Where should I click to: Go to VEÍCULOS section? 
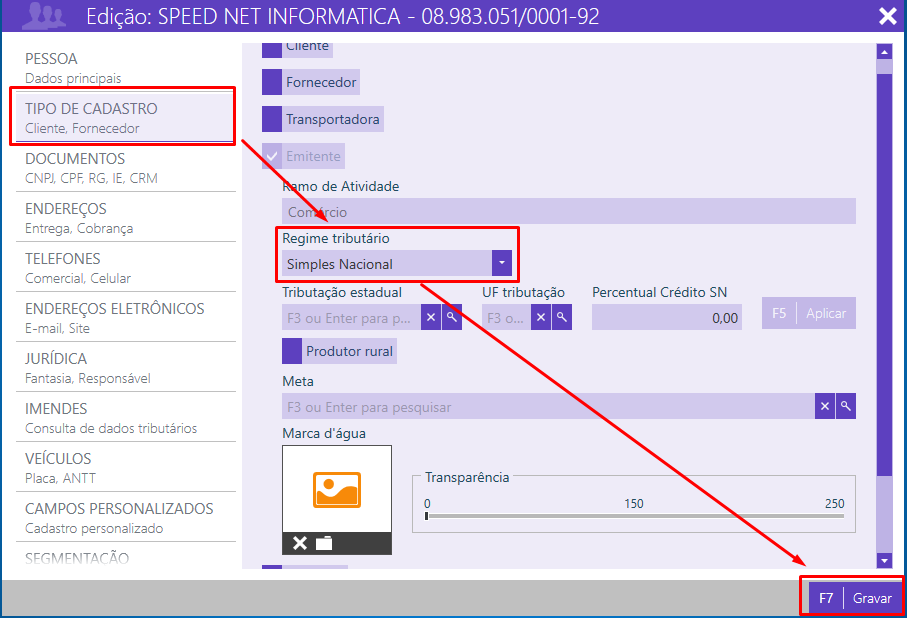tap(126, 468)
